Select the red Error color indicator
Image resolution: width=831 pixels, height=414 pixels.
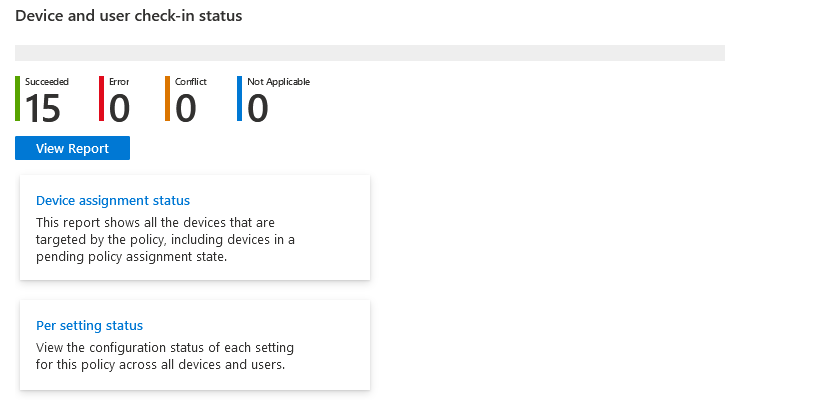(101, 99)
